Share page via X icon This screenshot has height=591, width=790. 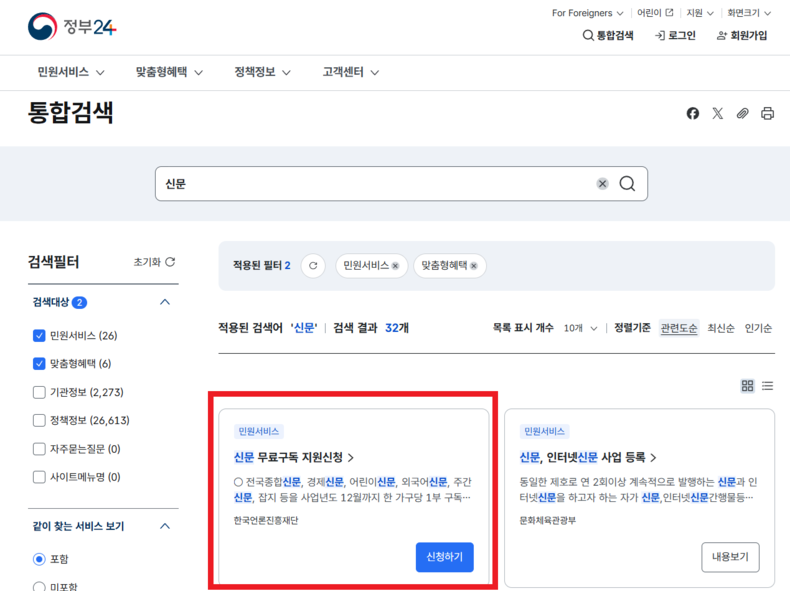coord(718,114)
